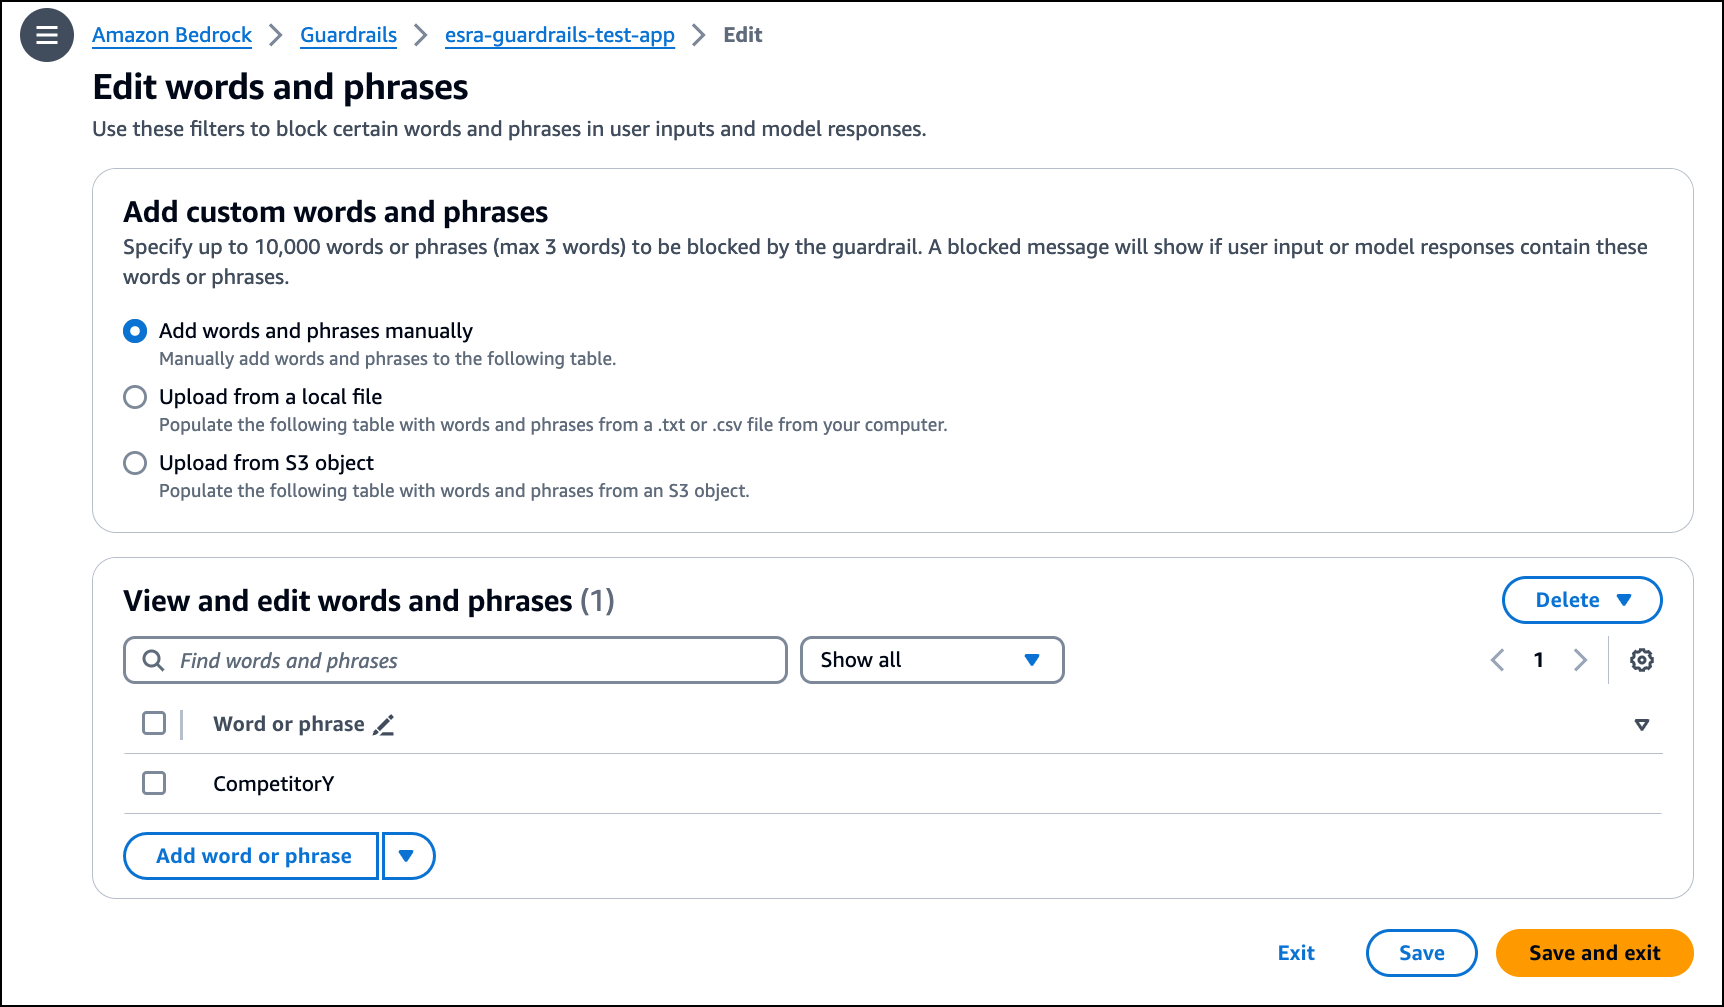Click the pencil edit icon beside Word or phrase

pos(384,725)
